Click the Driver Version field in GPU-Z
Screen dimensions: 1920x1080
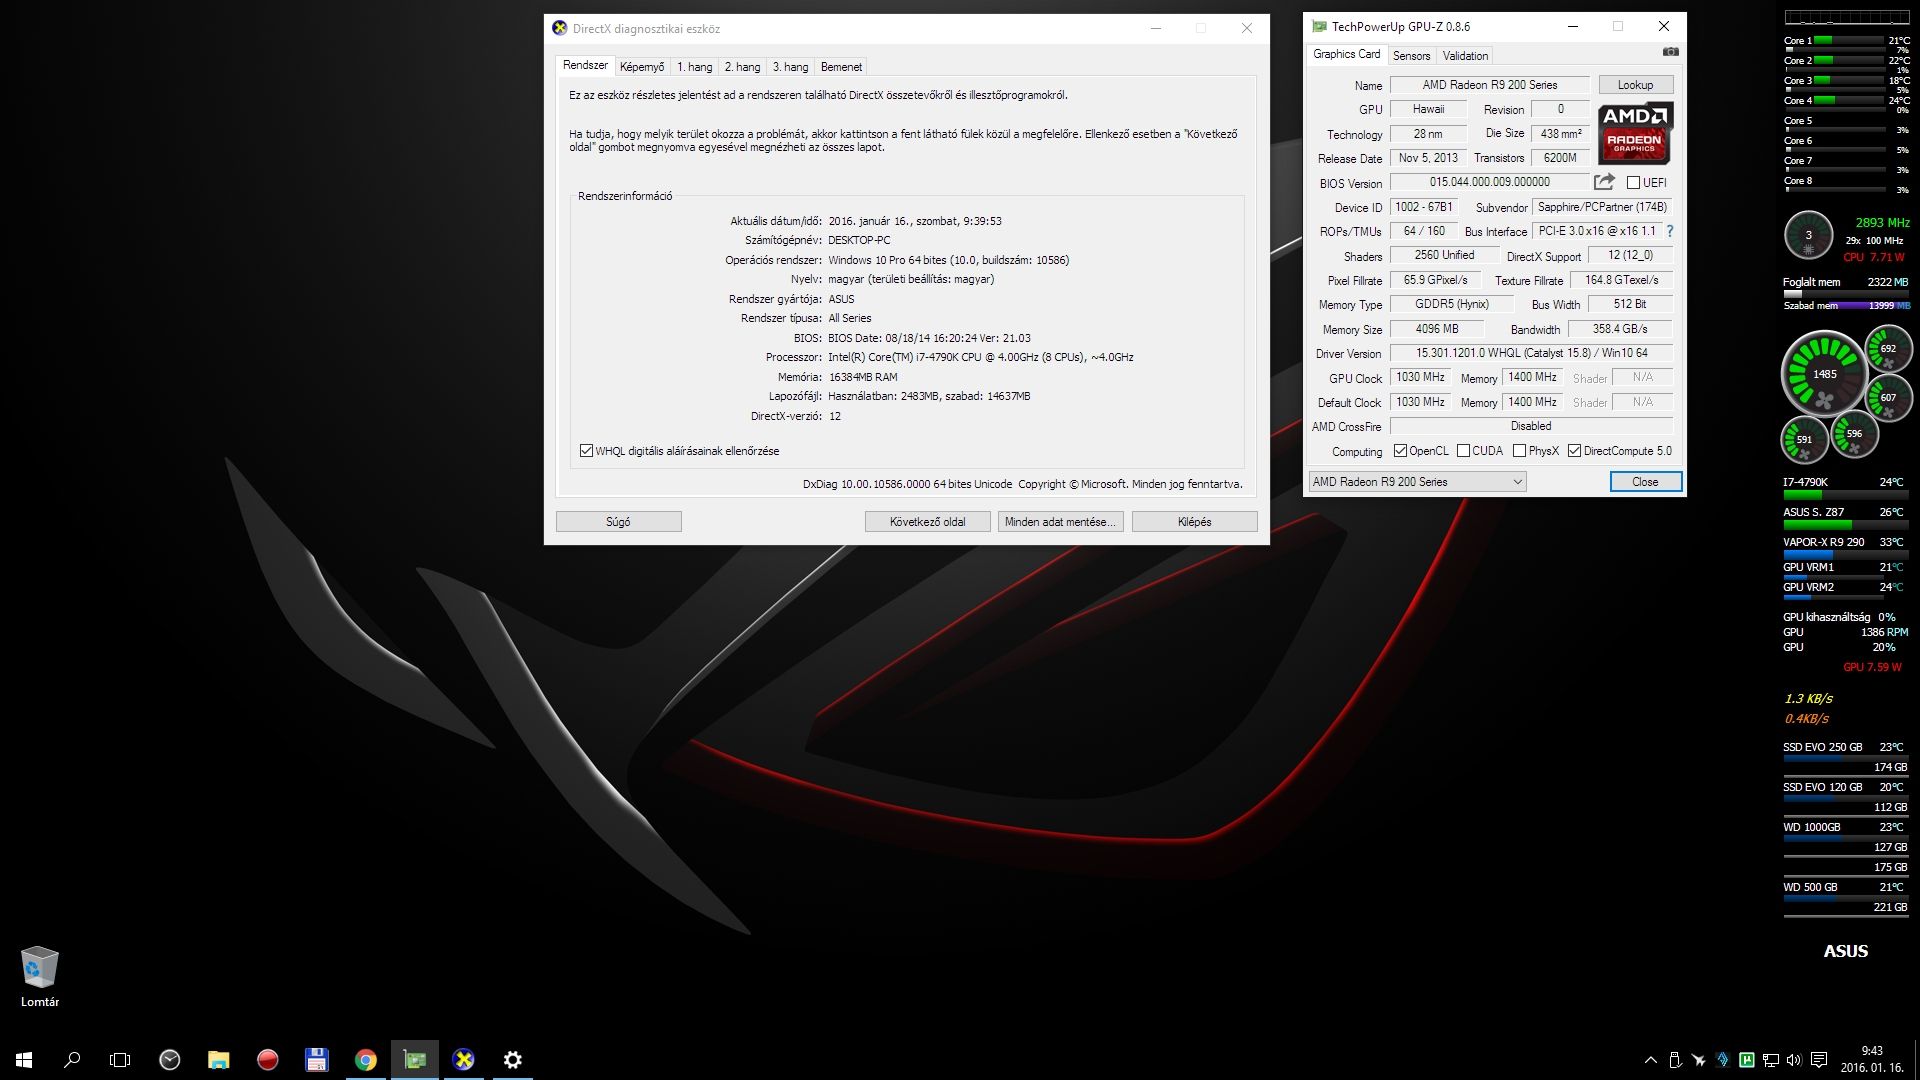tap(1531, 353)
